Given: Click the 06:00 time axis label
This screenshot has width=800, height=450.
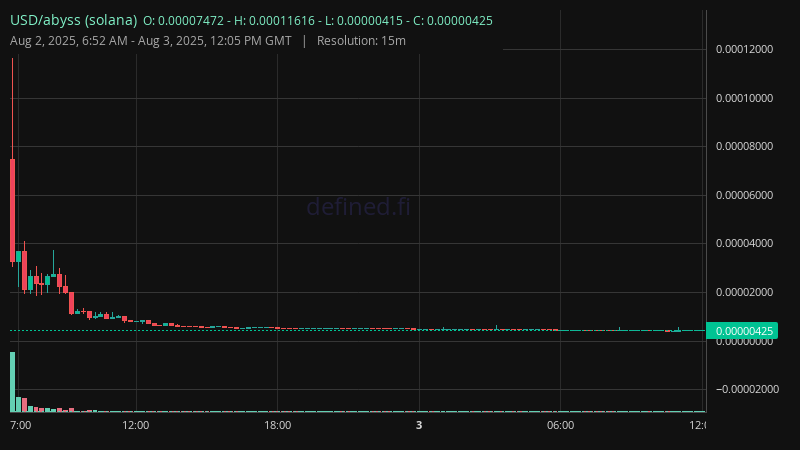Looking at the screenshot, I should click(560, 426).
